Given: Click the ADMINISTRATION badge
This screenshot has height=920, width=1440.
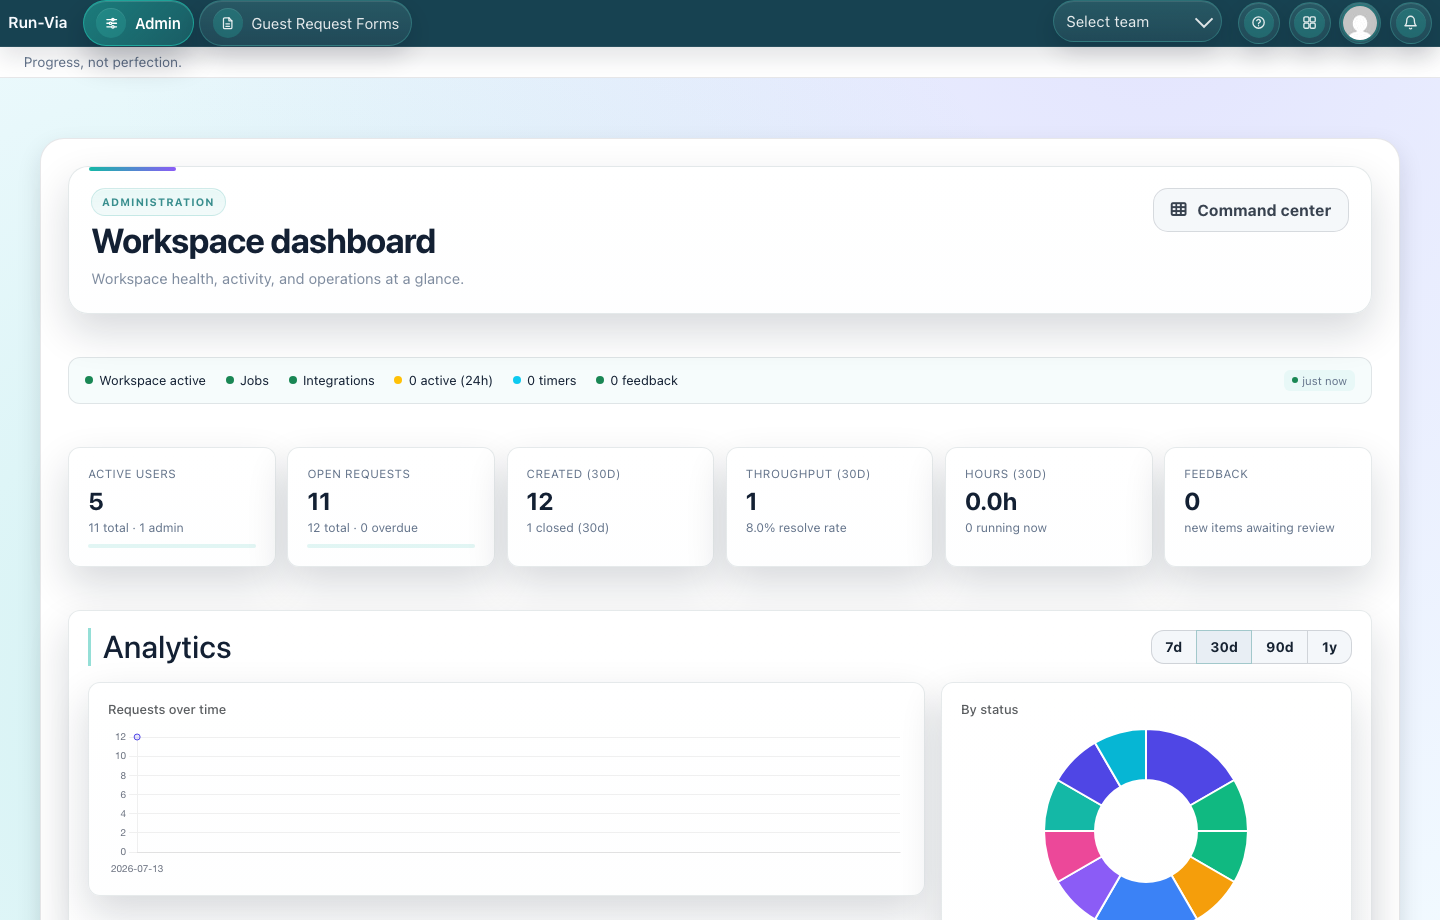Looking at the screenshot, I should tap(158, 202).
